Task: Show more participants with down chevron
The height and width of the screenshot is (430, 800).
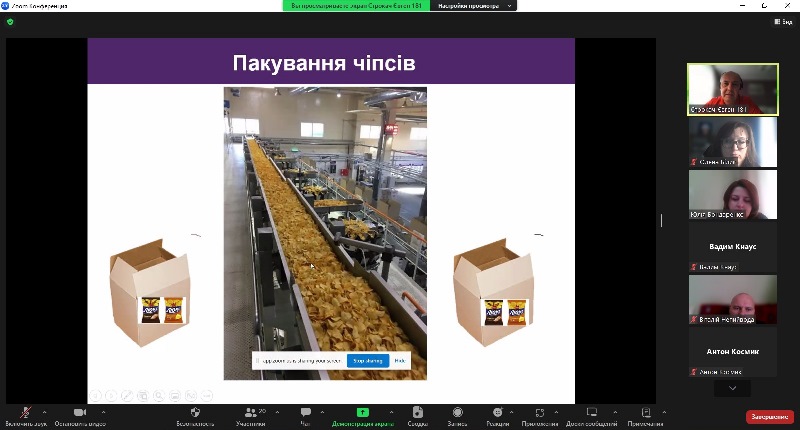Action: pyautogui.click(x=733, y=388)
